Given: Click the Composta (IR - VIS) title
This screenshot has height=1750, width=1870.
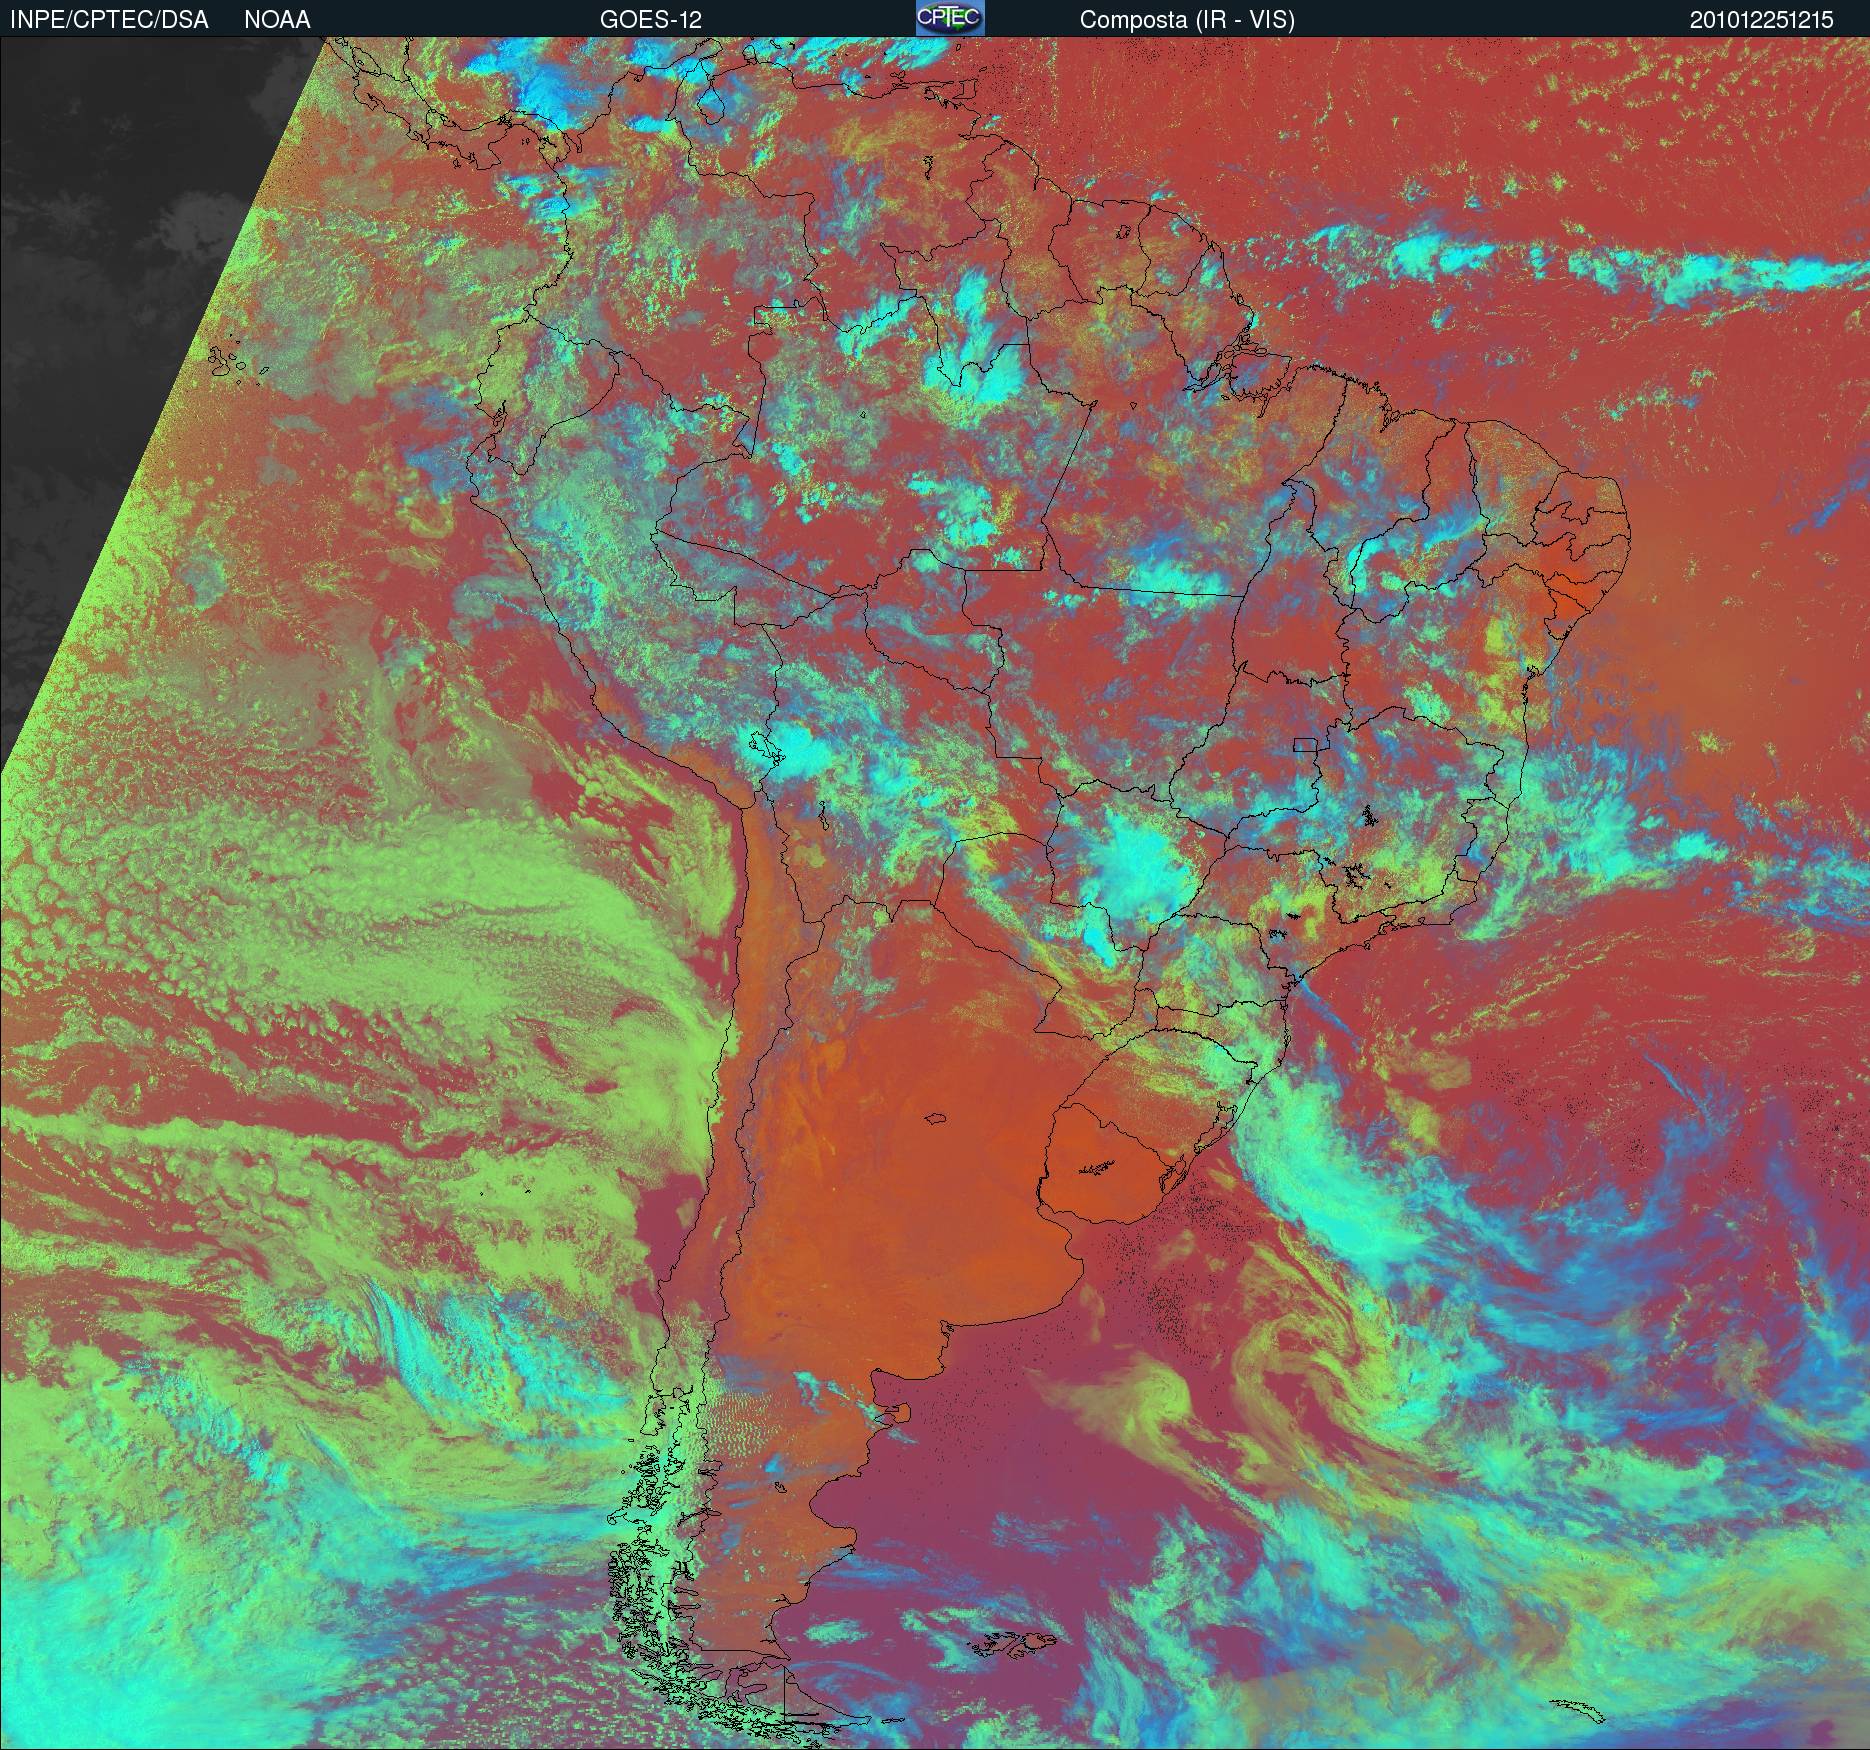Looking at the screenshot, I should coord(1186,20).
